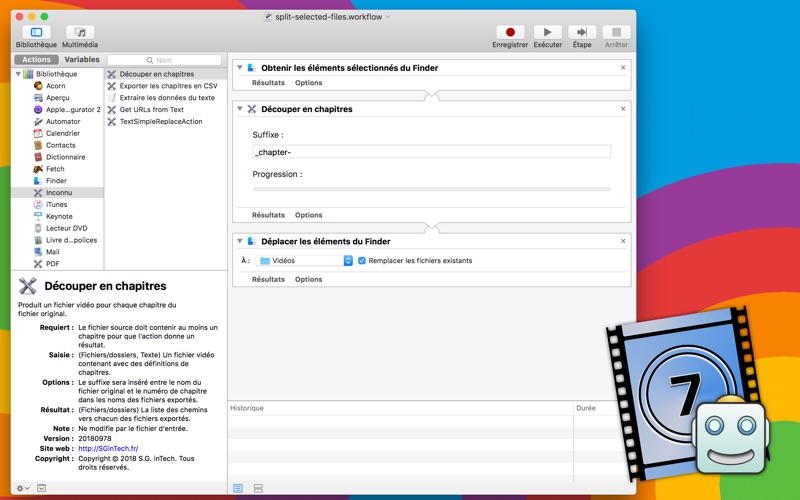
Task: Open the Vidéos destination folder dropdown
Action: coord(304,260)
